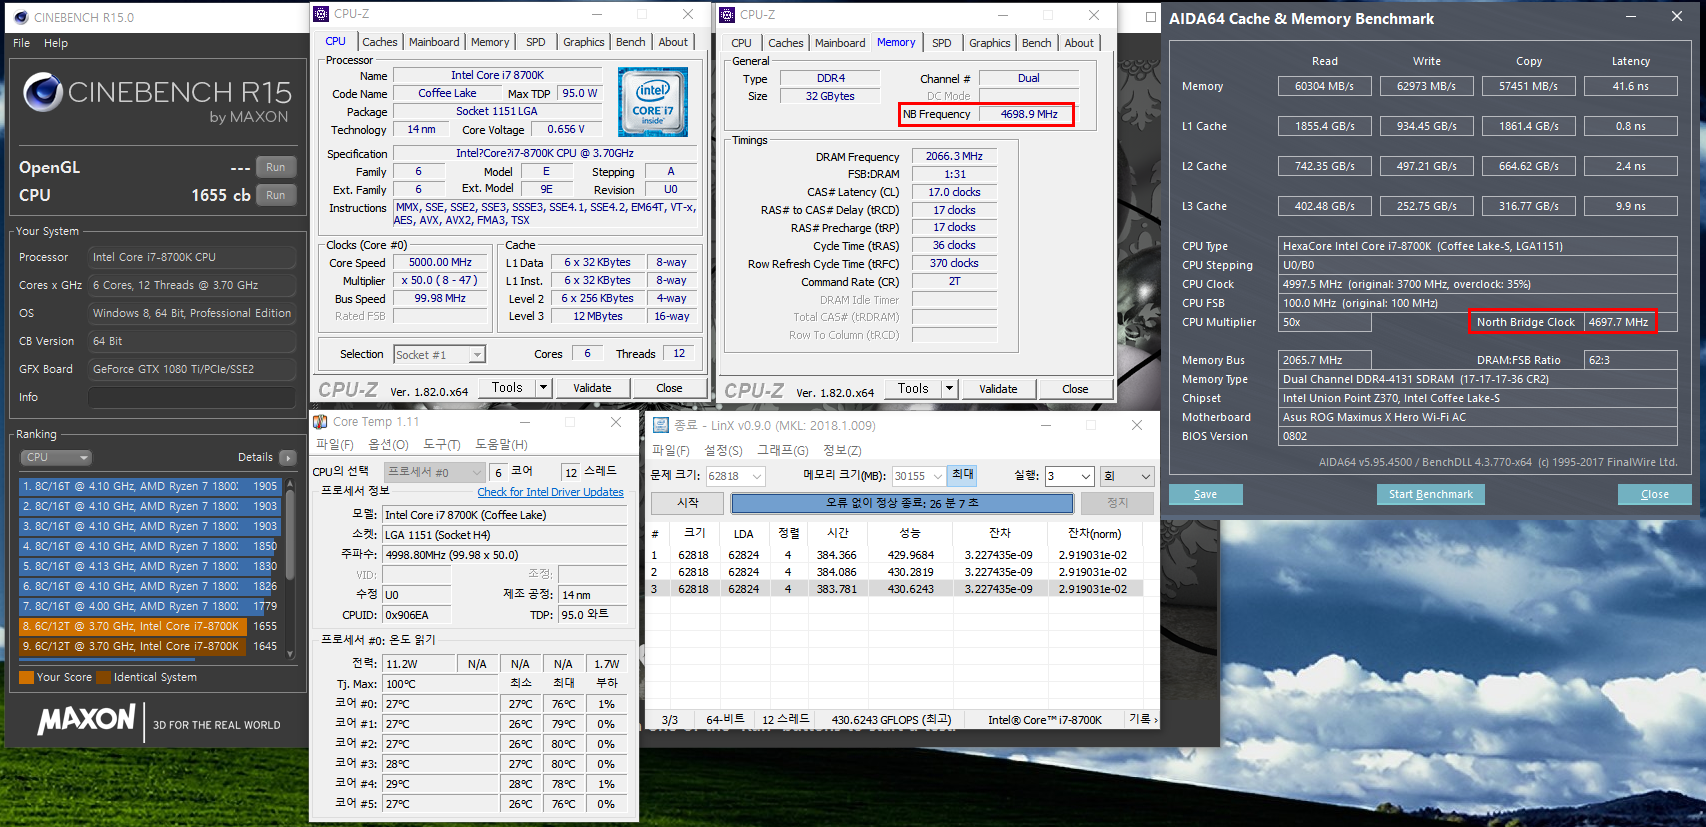The height and width of the screenshot is (827, 1706).
Task: Click Core Speed 5000.00 MHz field
Action: (440, 262)
